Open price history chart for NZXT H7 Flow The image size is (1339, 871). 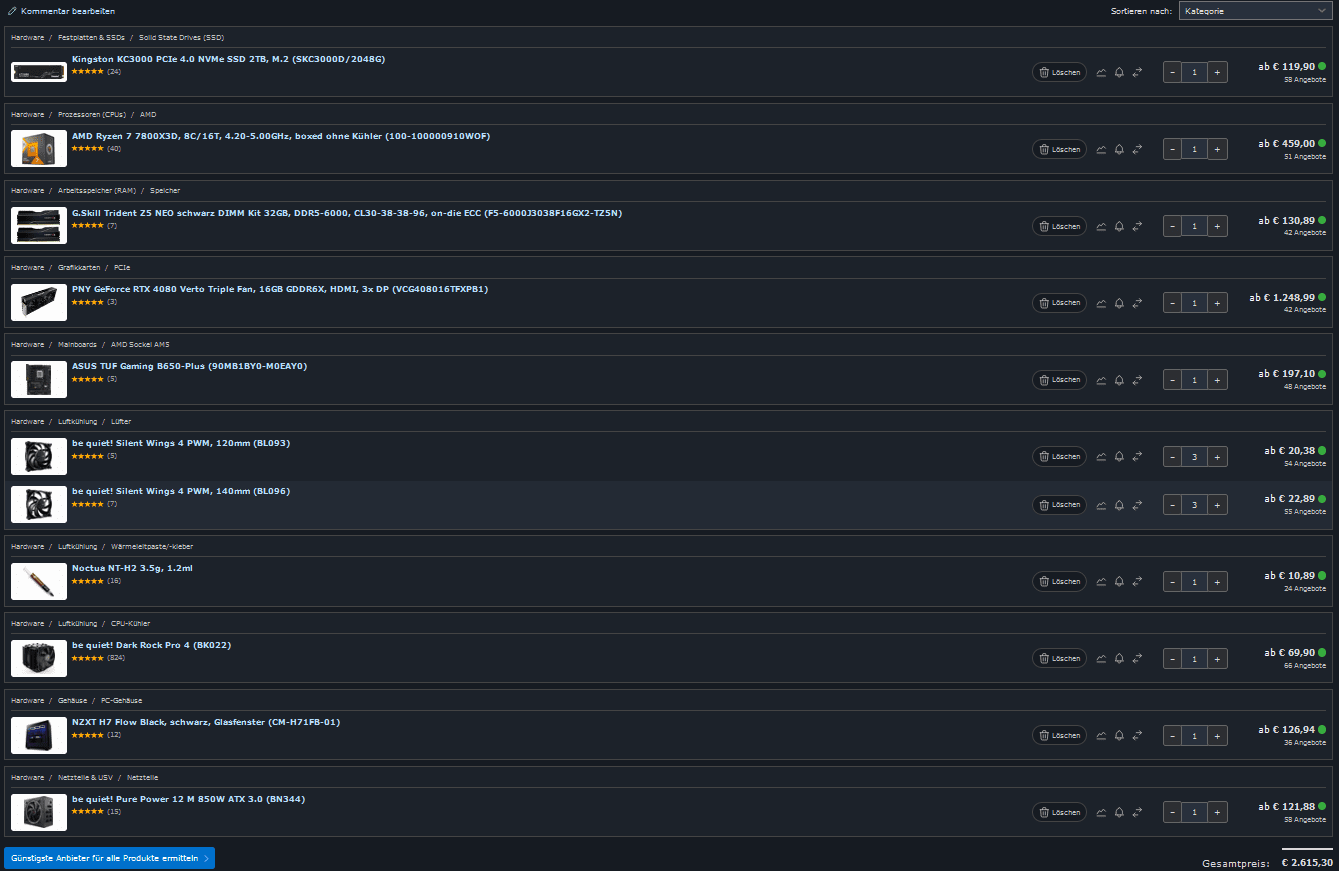1101,736
